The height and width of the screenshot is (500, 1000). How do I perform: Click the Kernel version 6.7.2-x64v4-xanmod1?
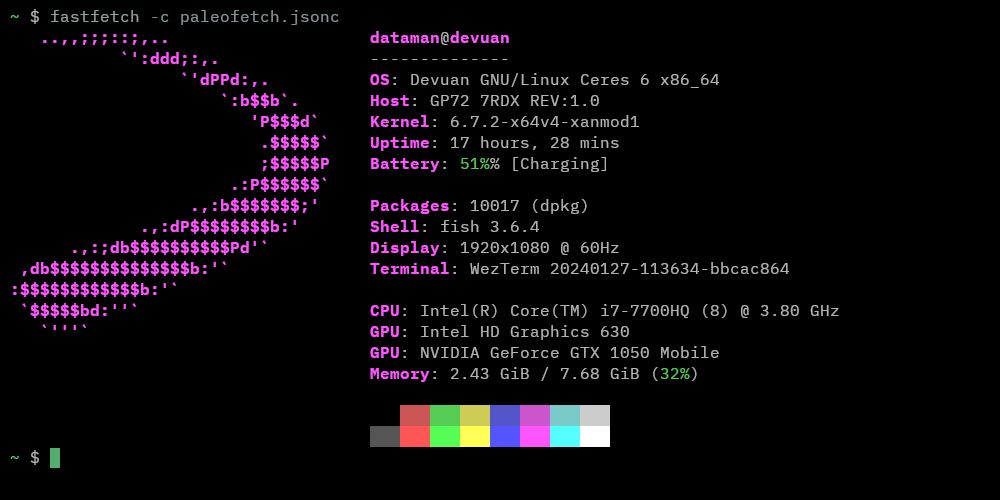coord(544,122)
